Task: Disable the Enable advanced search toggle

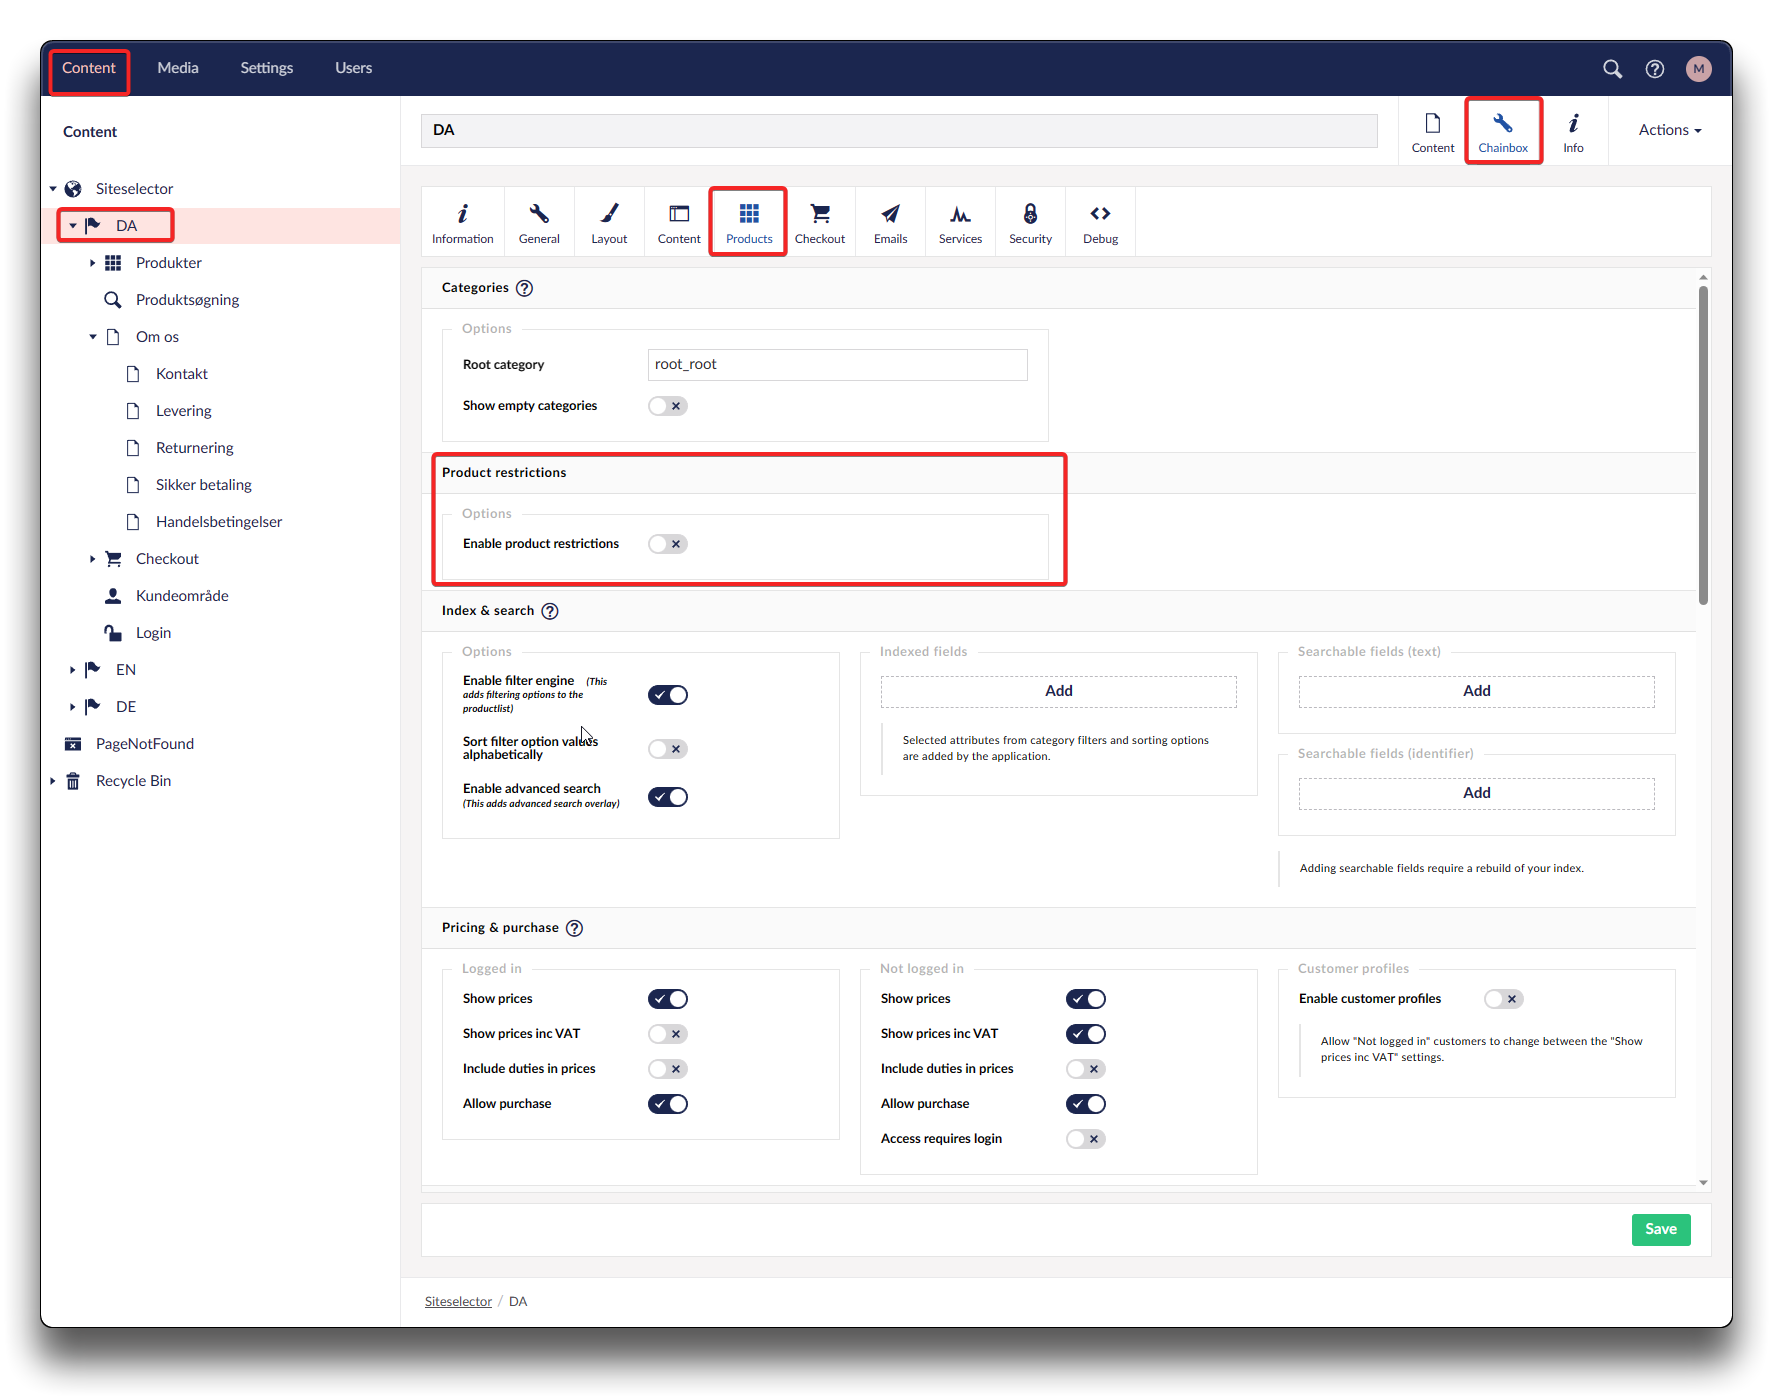Action: pos(667,797)
